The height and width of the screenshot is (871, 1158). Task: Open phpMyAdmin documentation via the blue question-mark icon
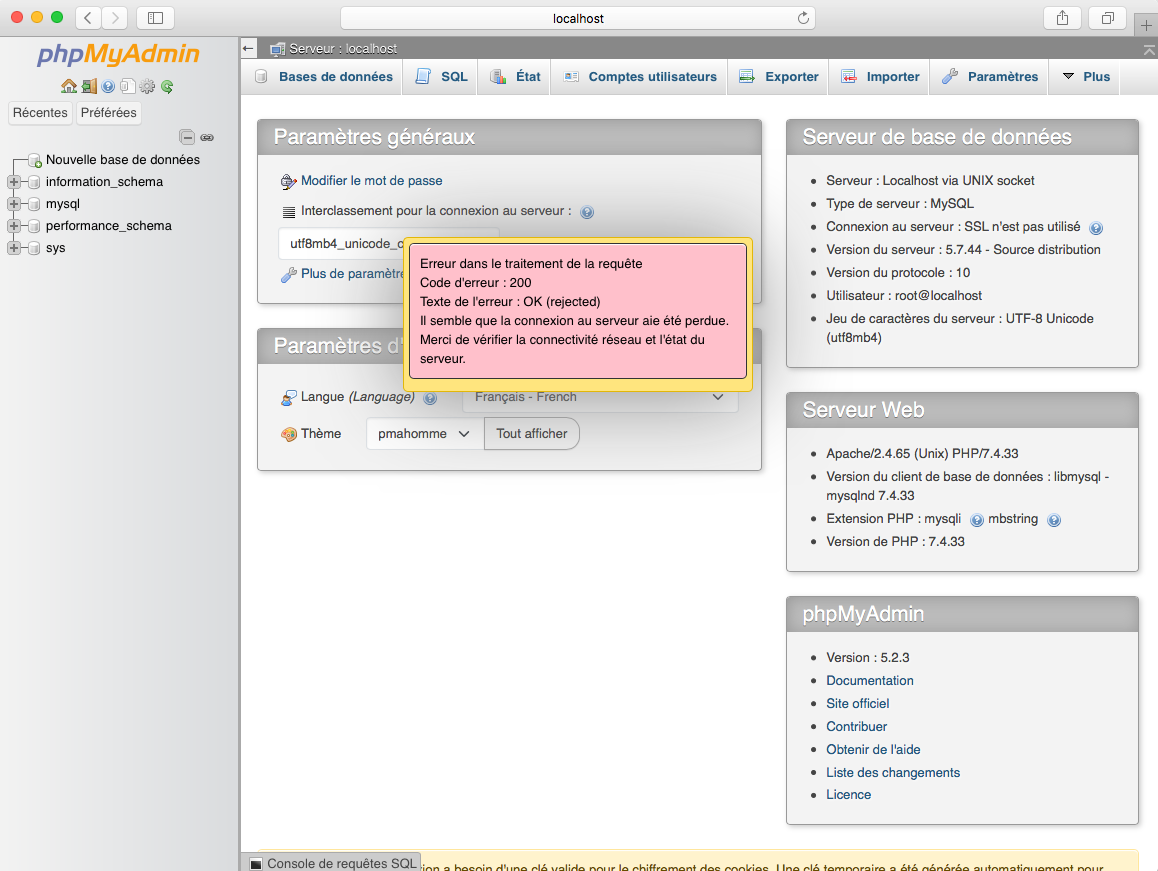108,87
